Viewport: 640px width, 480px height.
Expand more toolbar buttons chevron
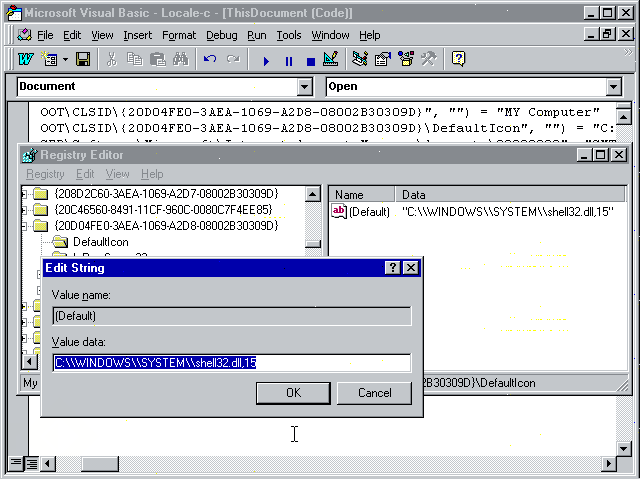point(628,53)
